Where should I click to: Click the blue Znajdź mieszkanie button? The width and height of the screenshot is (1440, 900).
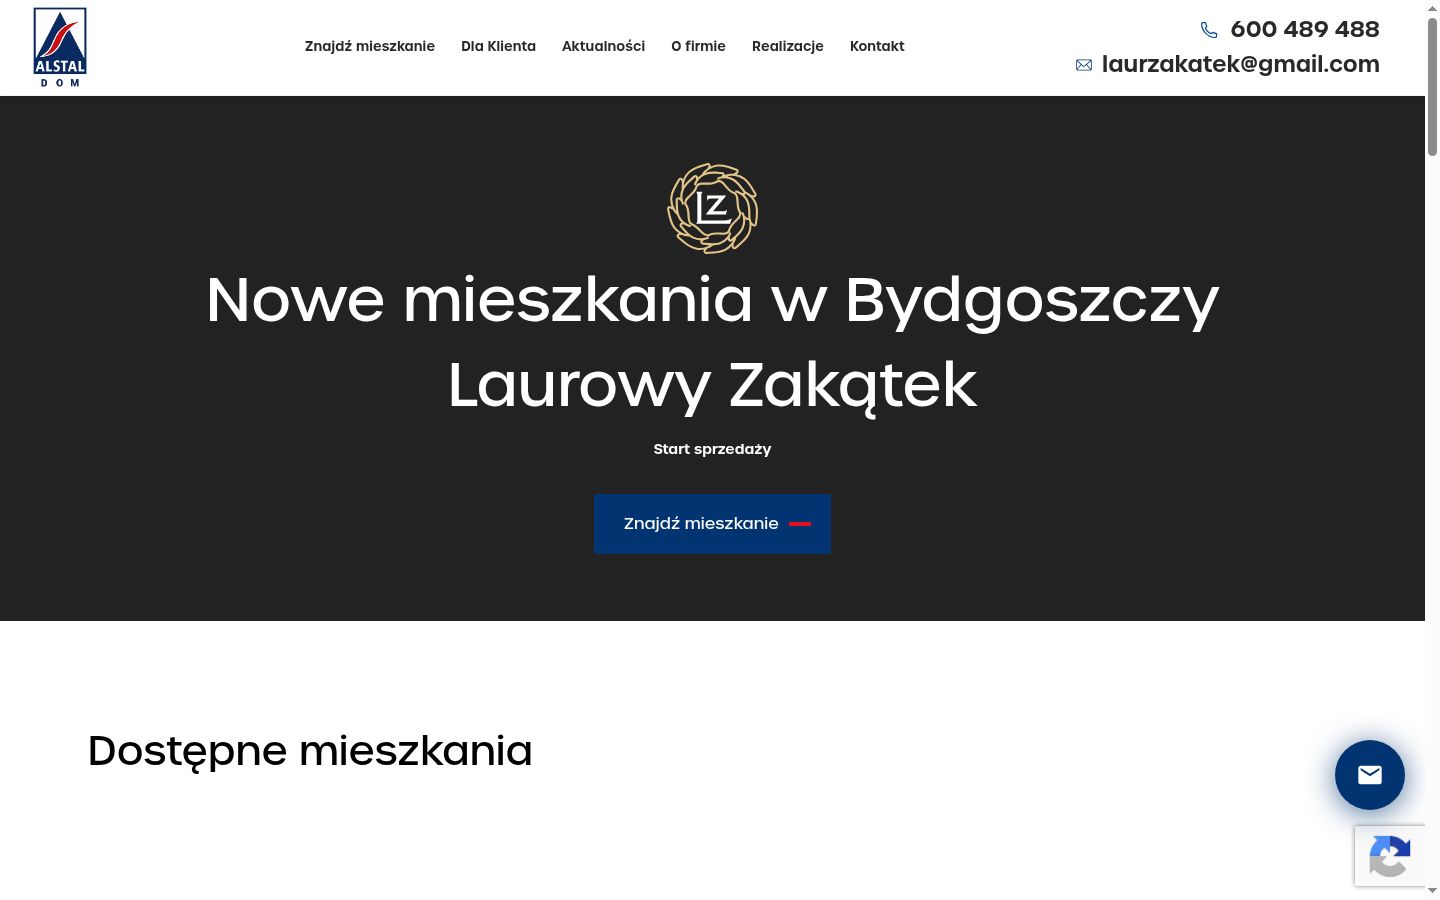point(712,524)
